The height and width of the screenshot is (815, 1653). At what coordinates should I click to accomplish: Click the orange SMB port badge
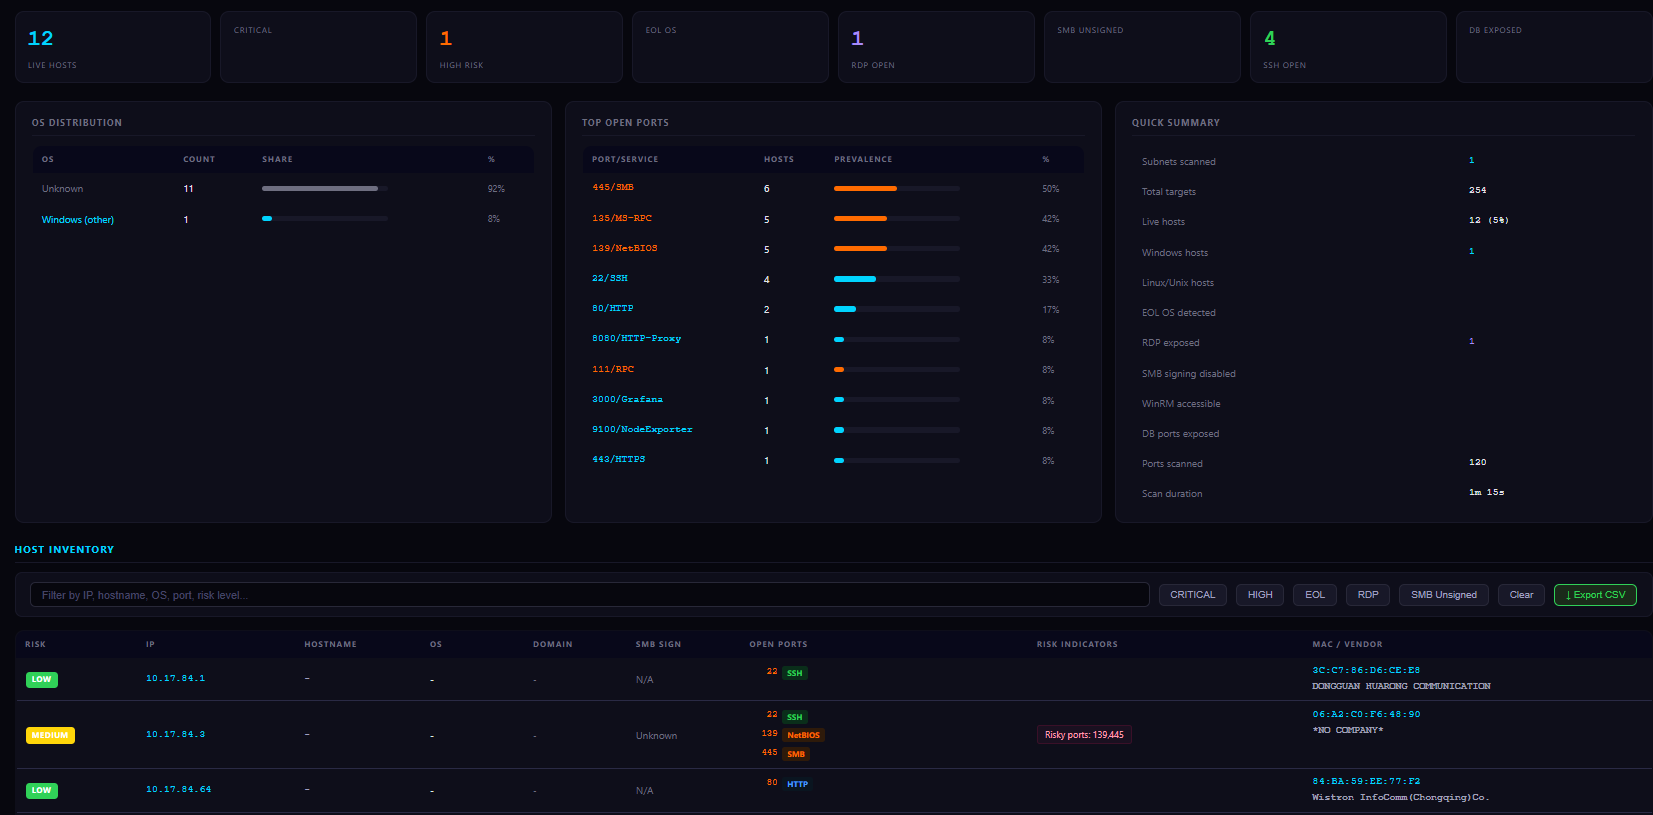click(796, 754)
